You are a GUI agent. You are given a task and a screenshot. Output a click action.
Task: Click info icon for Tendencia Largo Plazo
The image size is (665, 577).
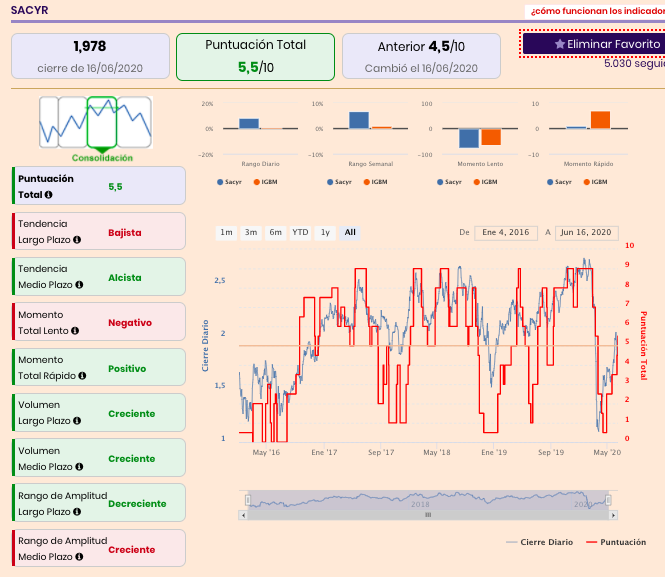(x=77, y=240)
